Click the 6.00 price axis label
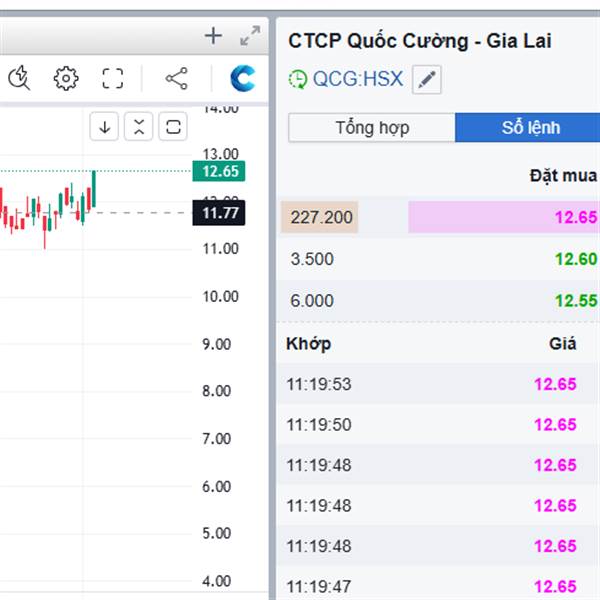This screenshot has width=600, height=600. click(x=217, y=487)
